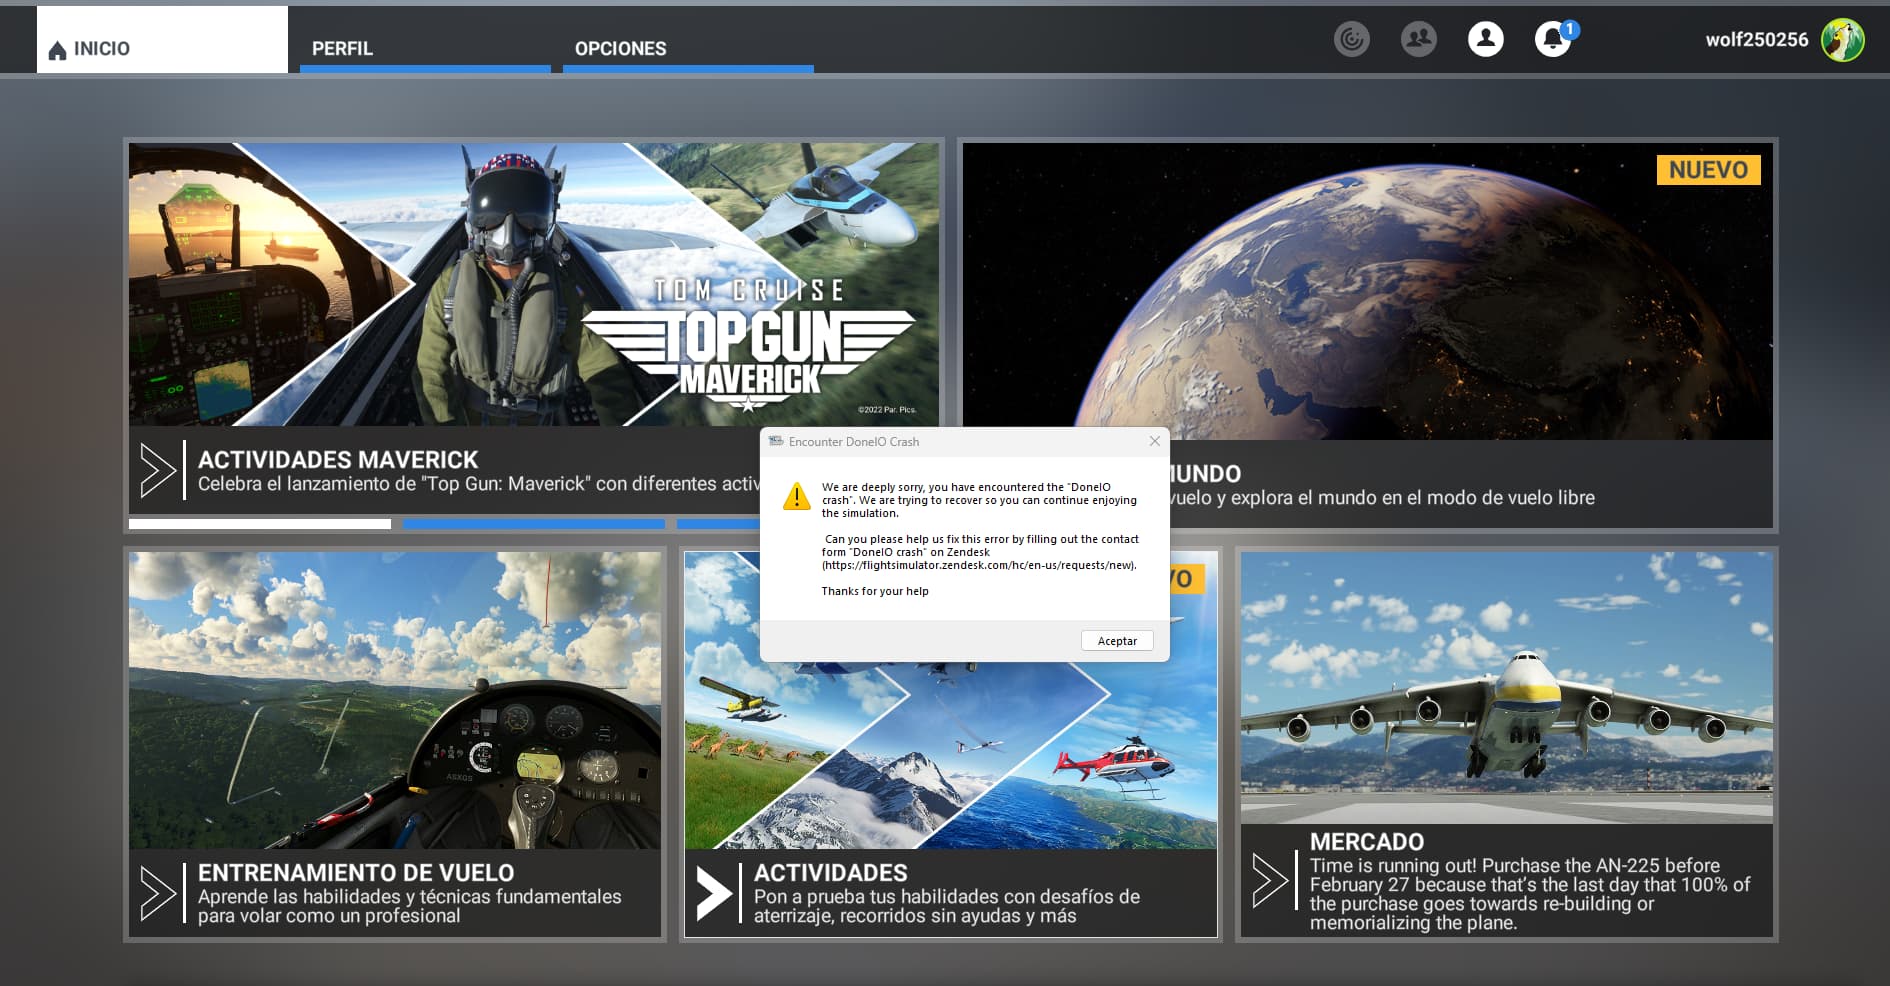
Task: Click the home icon in INICIO tab
Action: pos(57,50)
